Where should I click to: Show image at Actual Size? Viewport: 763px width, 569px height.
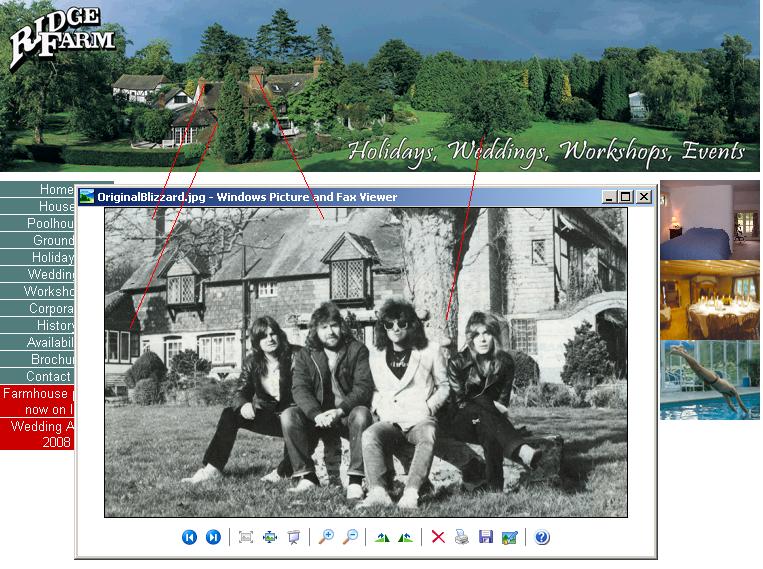point(270,538)
